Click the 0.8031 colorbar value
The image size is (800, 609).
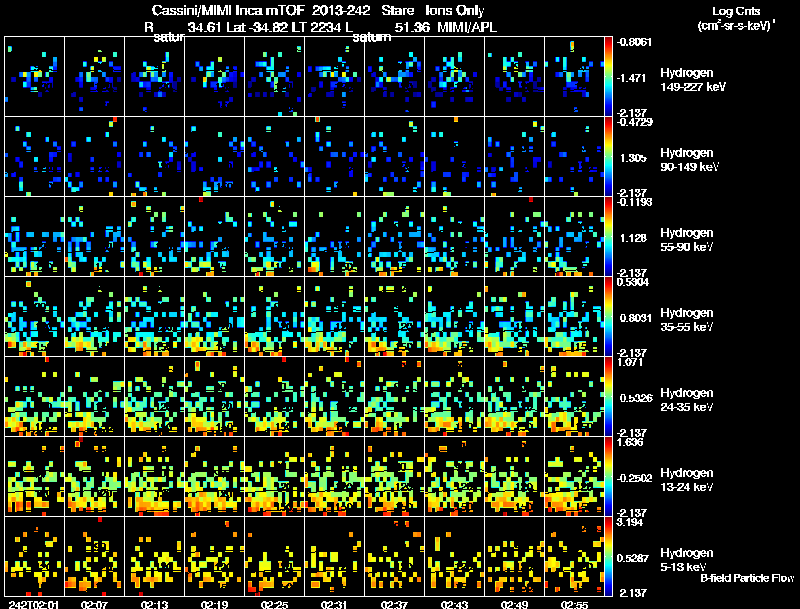click(x=636, y=318)
